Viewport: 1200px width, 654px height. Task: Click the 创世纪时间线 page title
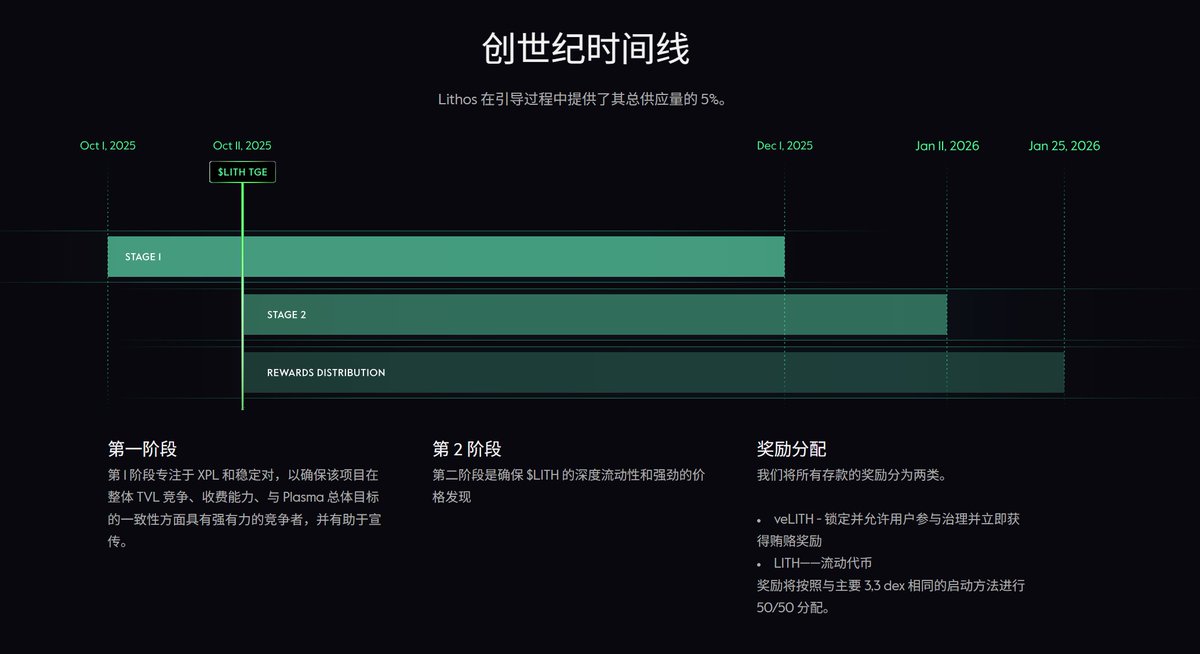[586, 49]
